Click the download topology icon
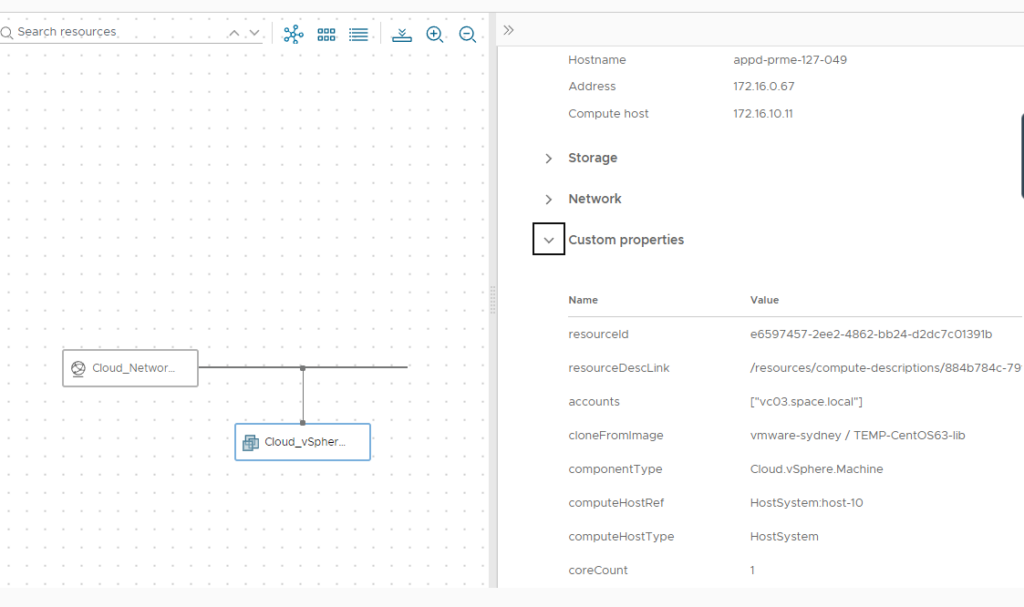 point(402,35)
